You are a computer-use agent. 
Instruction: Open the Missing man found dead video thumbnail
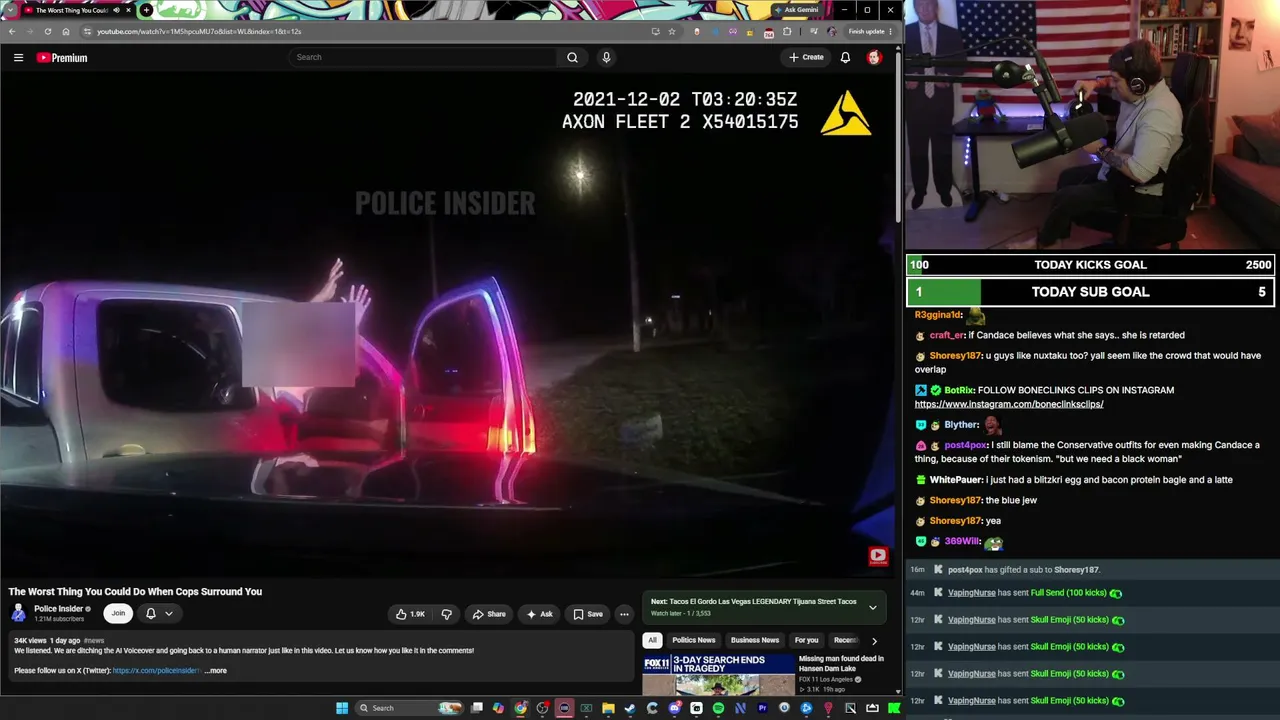718,675
